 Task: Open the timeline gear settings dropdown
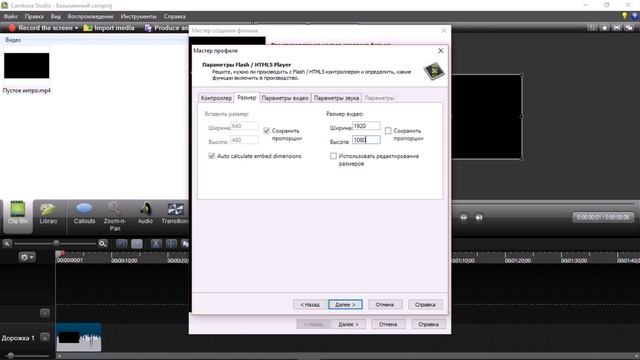(x=27, y=257)
